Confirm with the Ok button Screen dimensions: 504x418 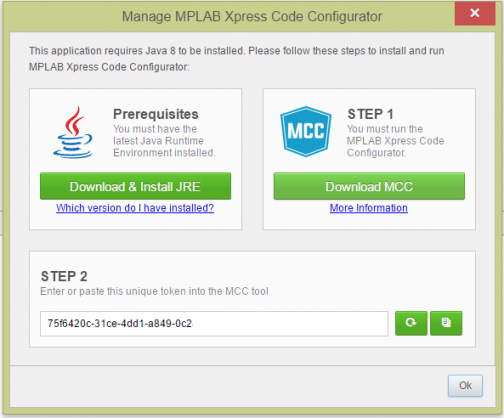[x=465, y=386]
